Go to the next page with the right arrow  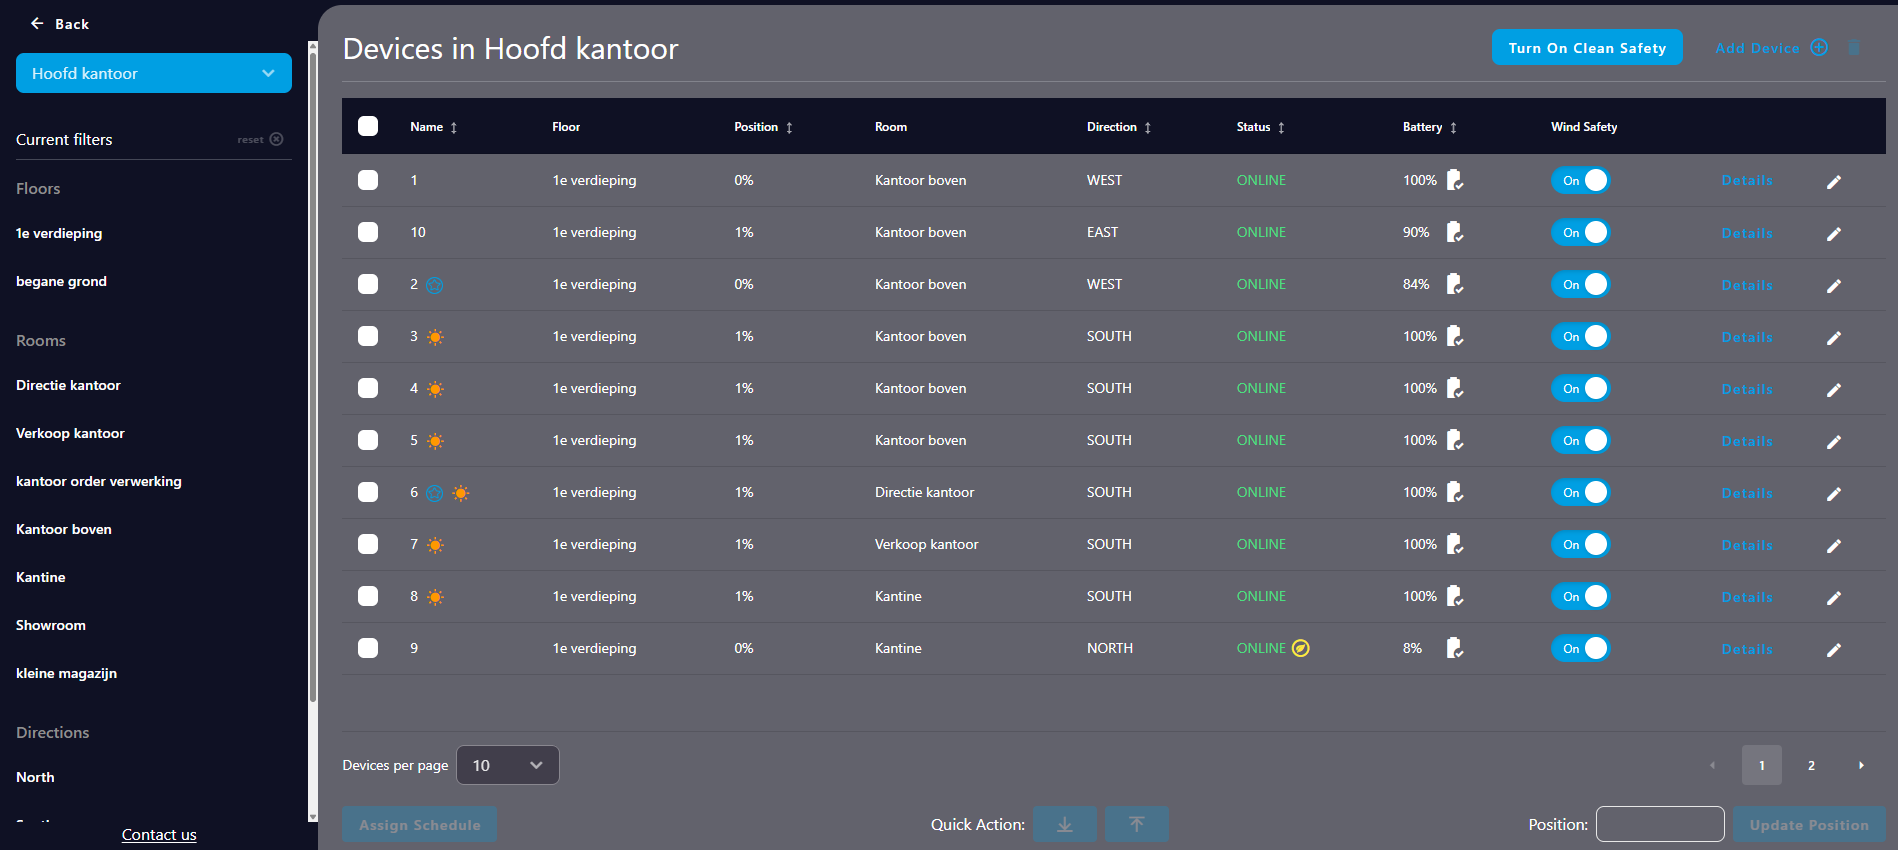click(x=1861, y=765)
